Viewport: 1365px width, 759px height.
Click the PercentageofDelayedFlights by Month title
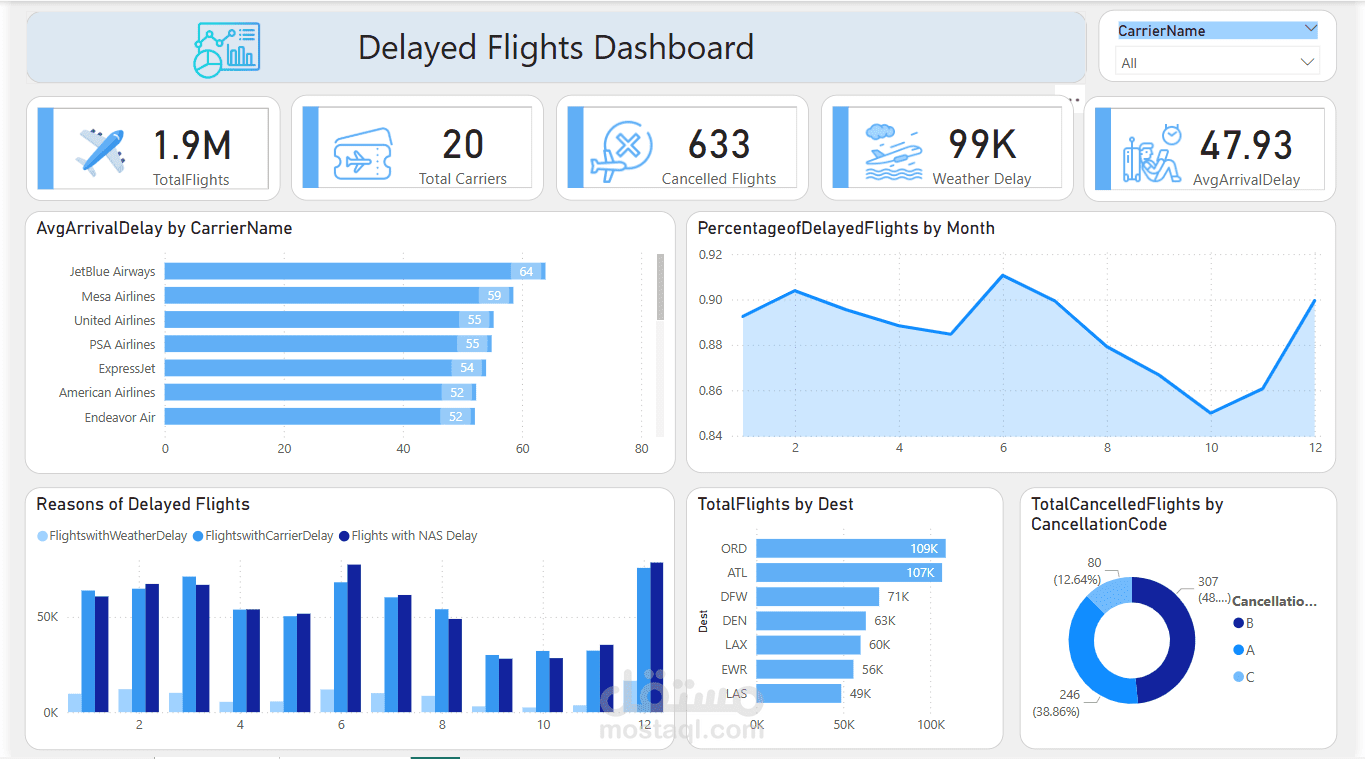pyautogui.click(x=846, y=228)
